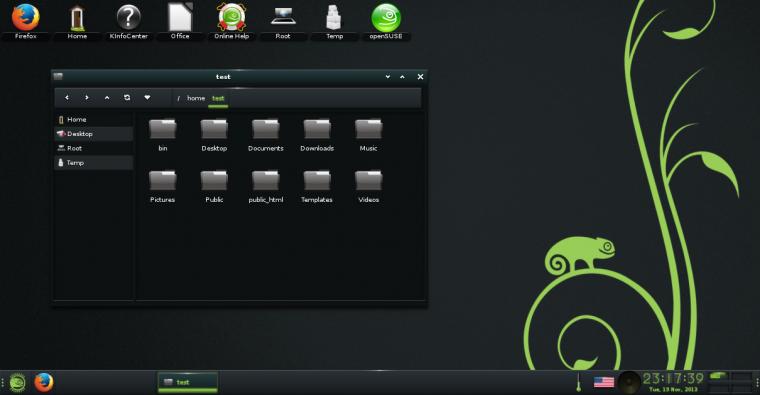760x395 pixels.
Task: Click the digital clock in the taskbar
Action: point(673,382)
